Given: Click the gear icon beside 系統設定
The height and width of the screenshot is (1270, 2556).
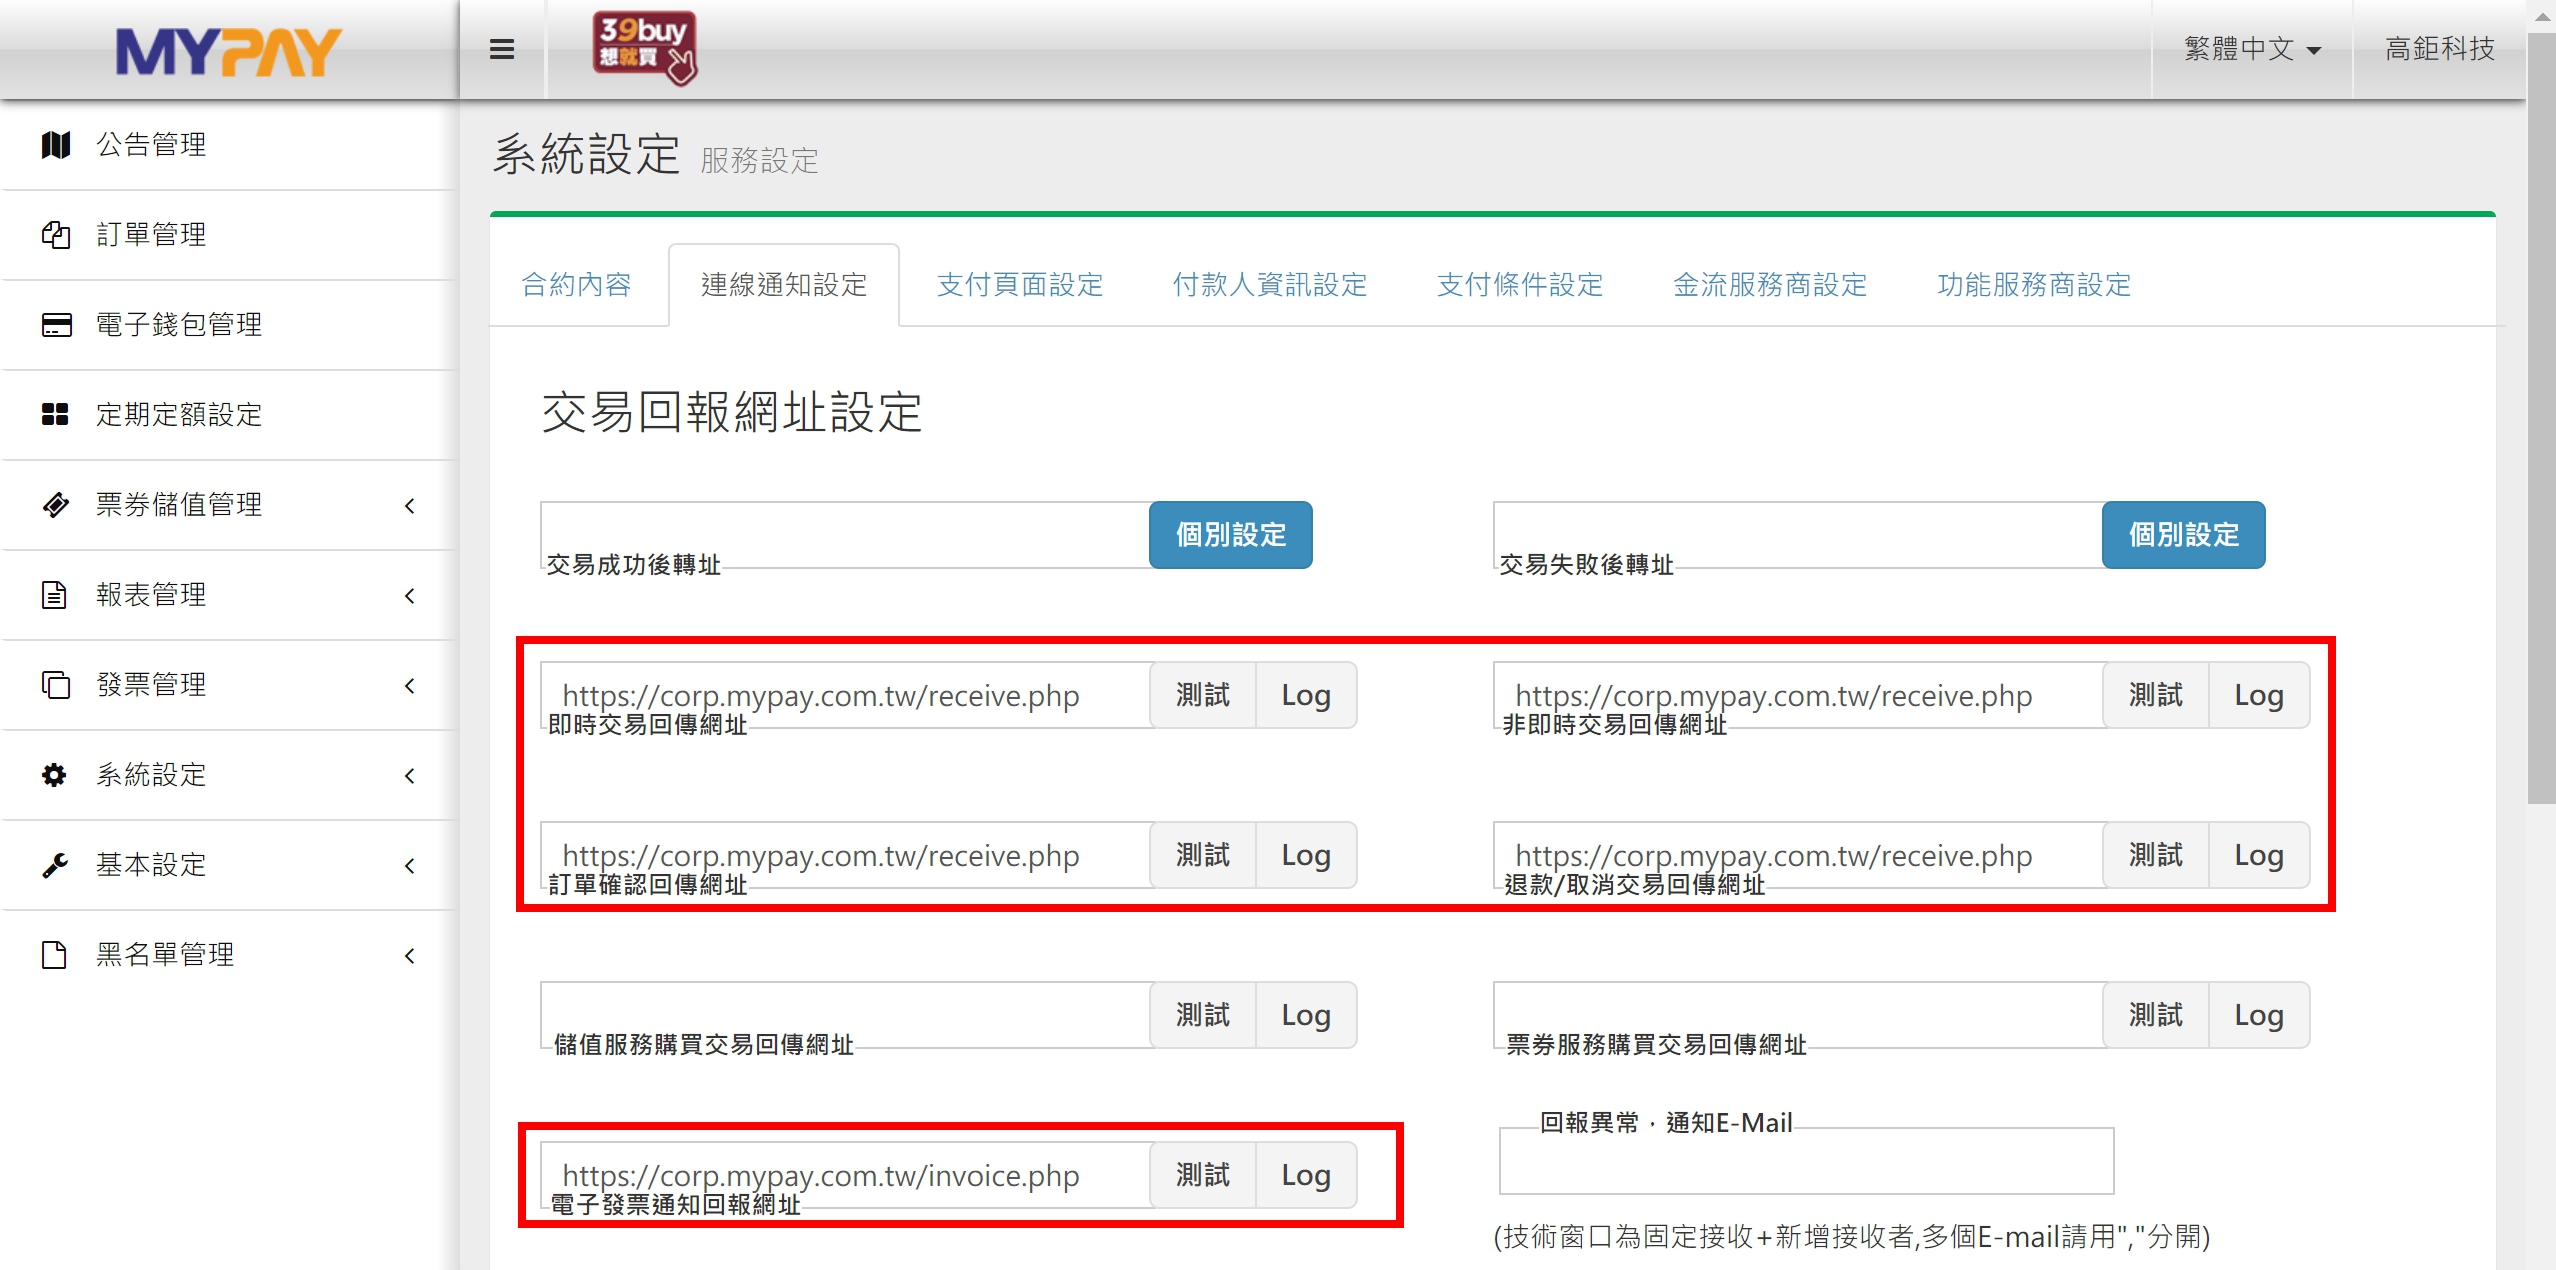Looking at the screenshot, I should [54, 775].
